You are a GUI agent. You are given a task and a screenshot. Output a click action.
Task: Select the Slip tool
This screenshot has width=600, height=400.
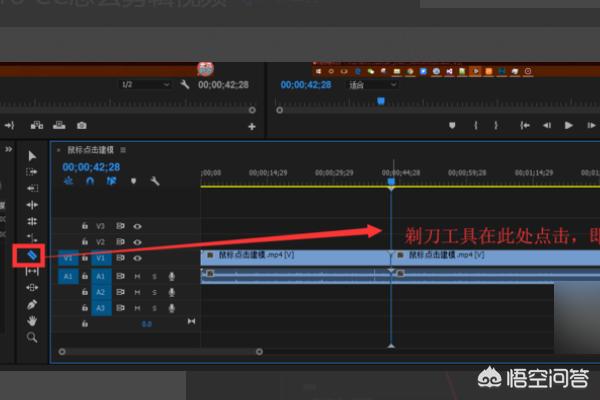(x=32, y=271)
